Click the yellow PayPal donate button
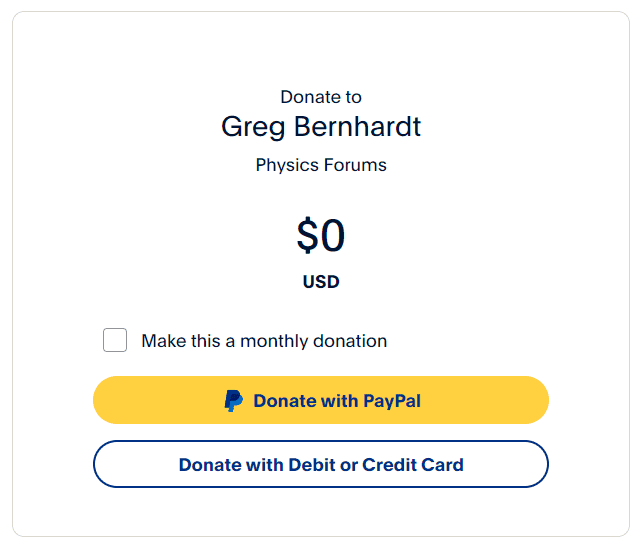The width and height of the screenshot is (640, 549). tap(321, 400)
